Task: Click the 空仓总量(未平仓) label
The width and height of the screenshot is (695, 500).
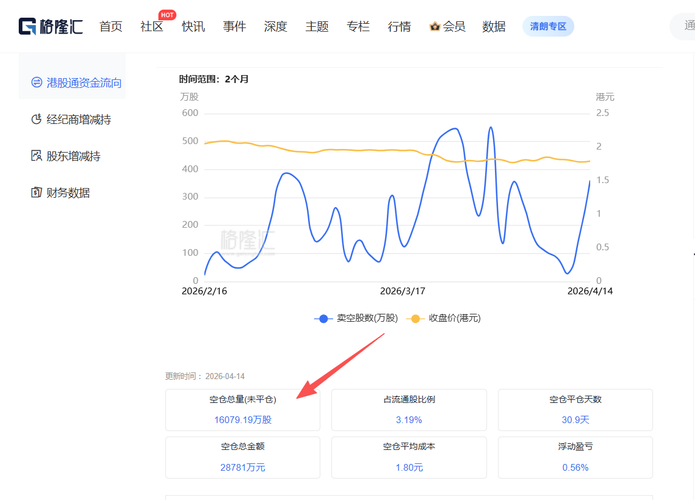Action: [243, 399]
